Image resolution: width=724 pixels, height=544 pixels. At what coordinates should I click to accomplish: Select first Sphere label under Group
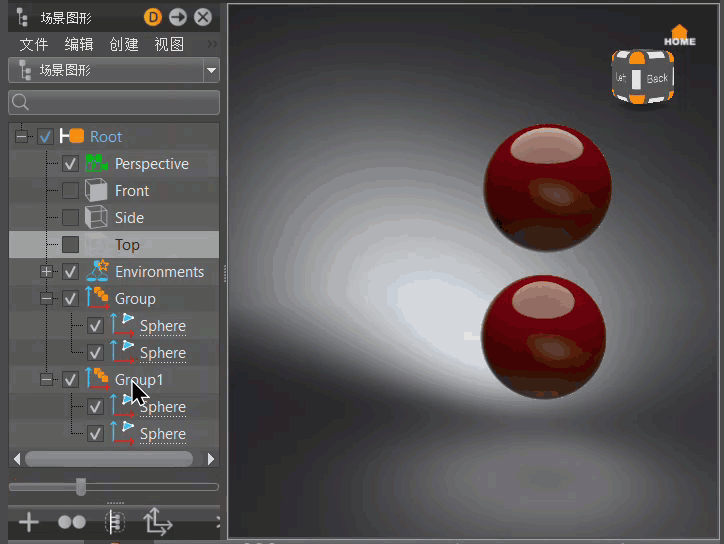163,326
